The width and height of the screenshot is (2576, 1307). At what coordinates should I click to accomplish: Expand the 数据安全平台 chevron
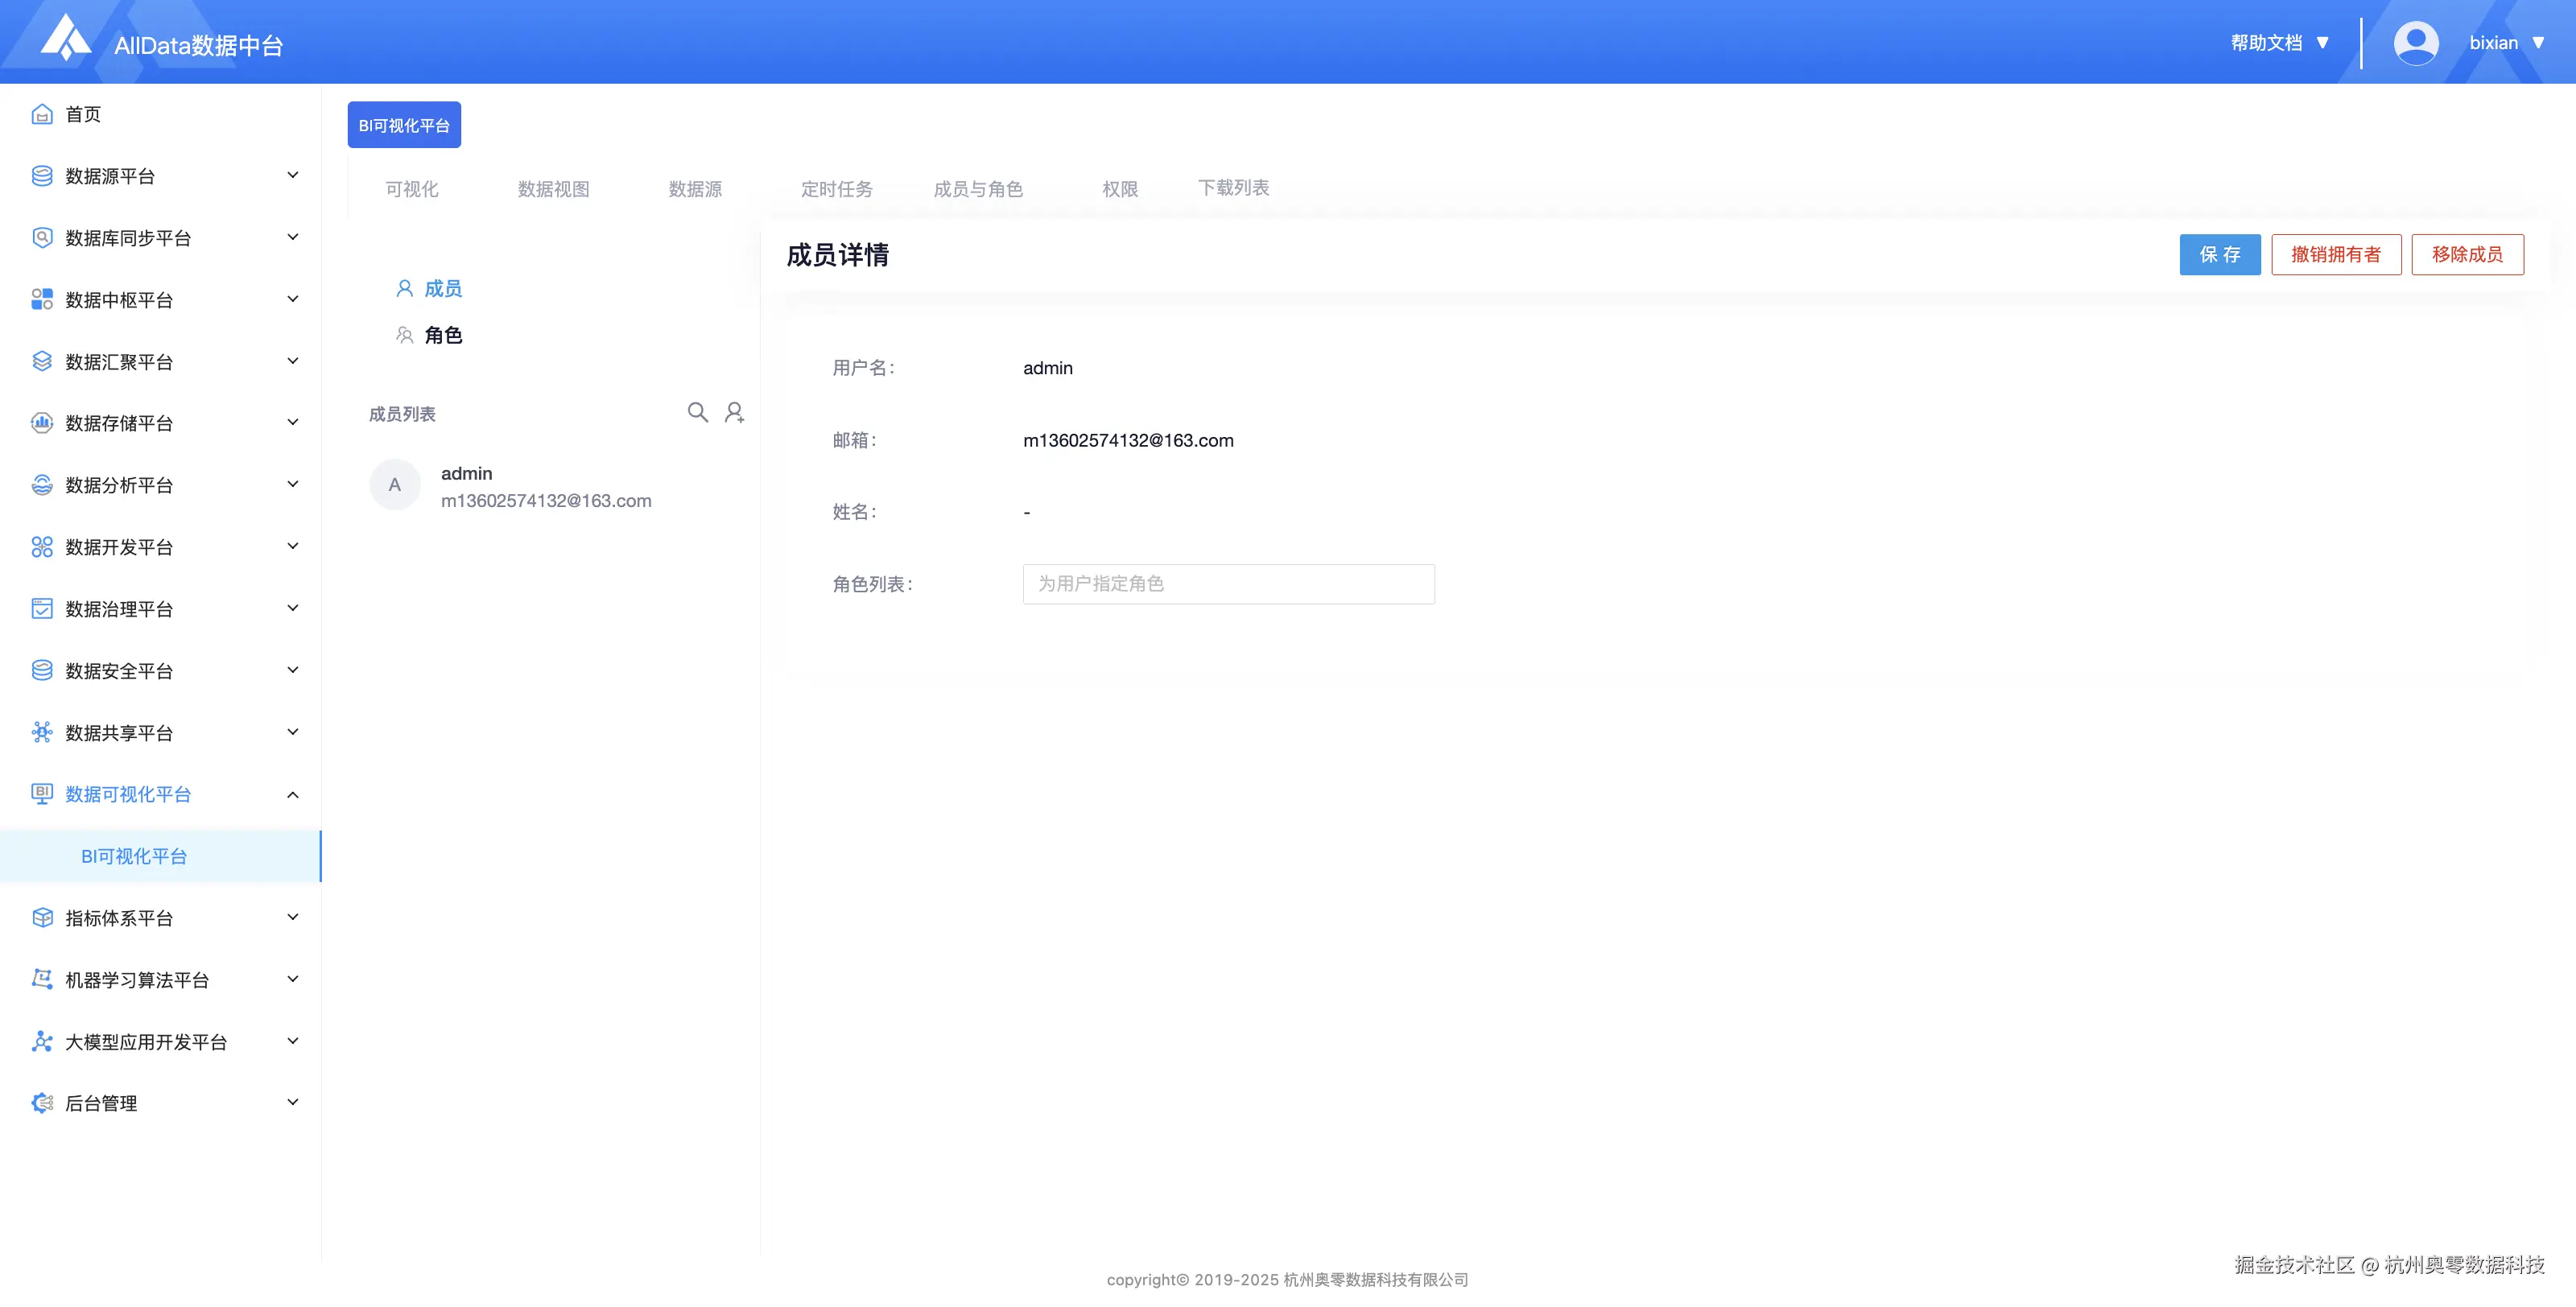pos(293,670)
